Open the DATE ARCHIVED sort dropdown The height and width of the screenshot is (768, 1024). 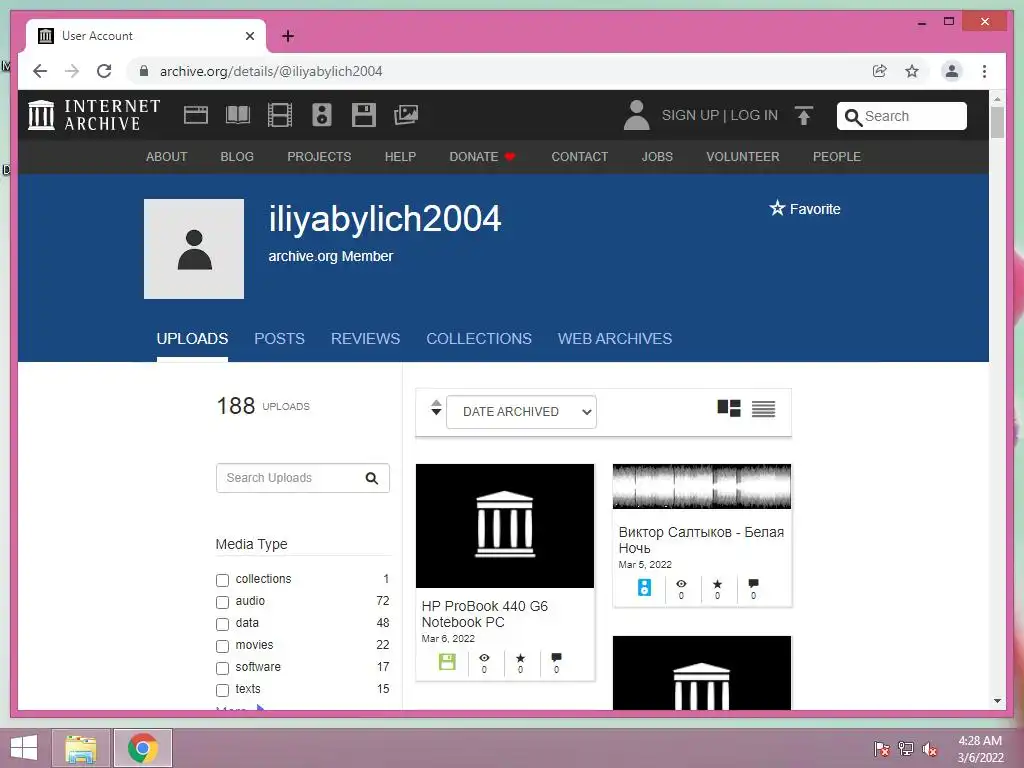pos(521,412)
